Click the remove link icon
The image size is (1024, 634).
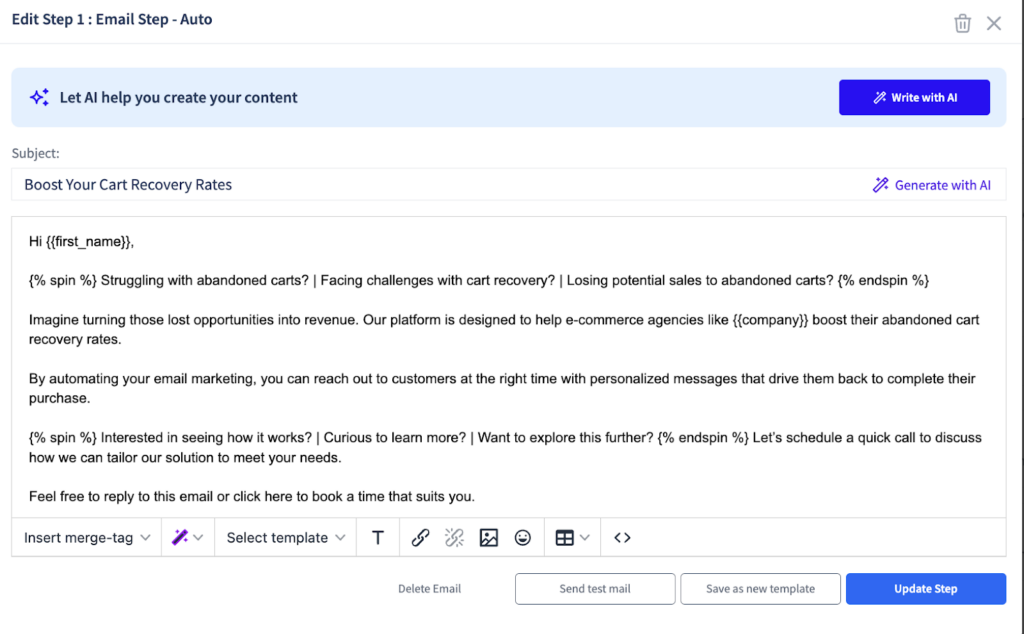[x=455, y=537]
